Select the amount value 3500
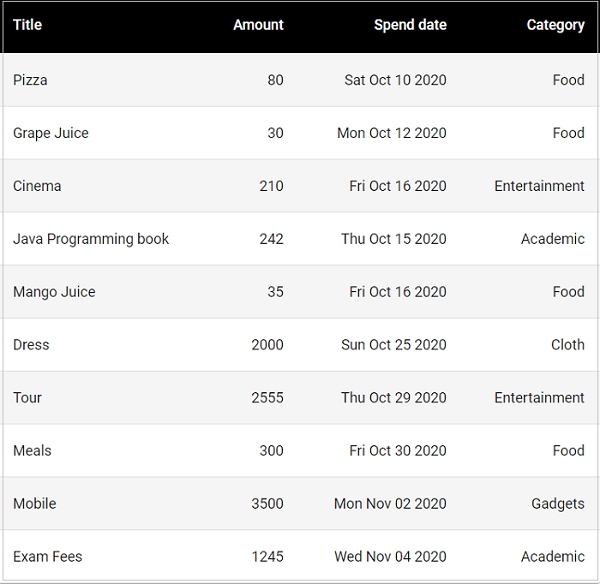600x584 pixels. point(267,504)
